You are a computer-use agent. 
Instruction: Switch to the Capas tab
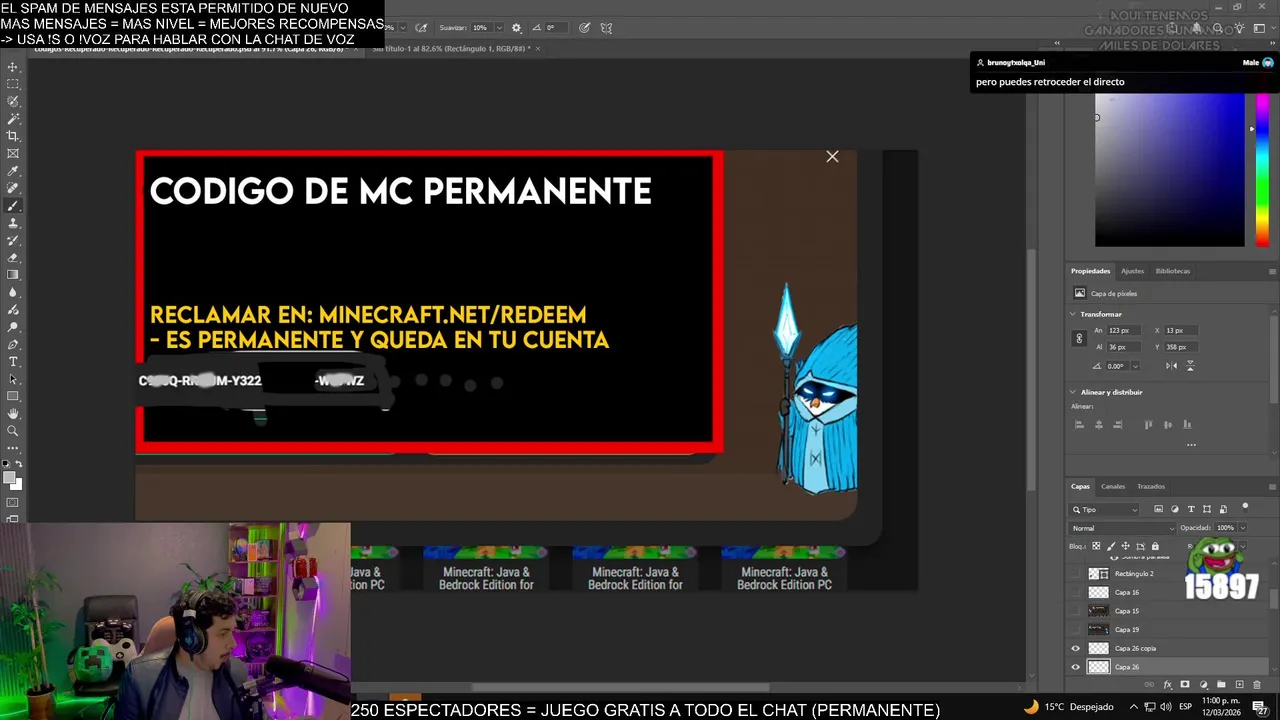pos(1080,486)
